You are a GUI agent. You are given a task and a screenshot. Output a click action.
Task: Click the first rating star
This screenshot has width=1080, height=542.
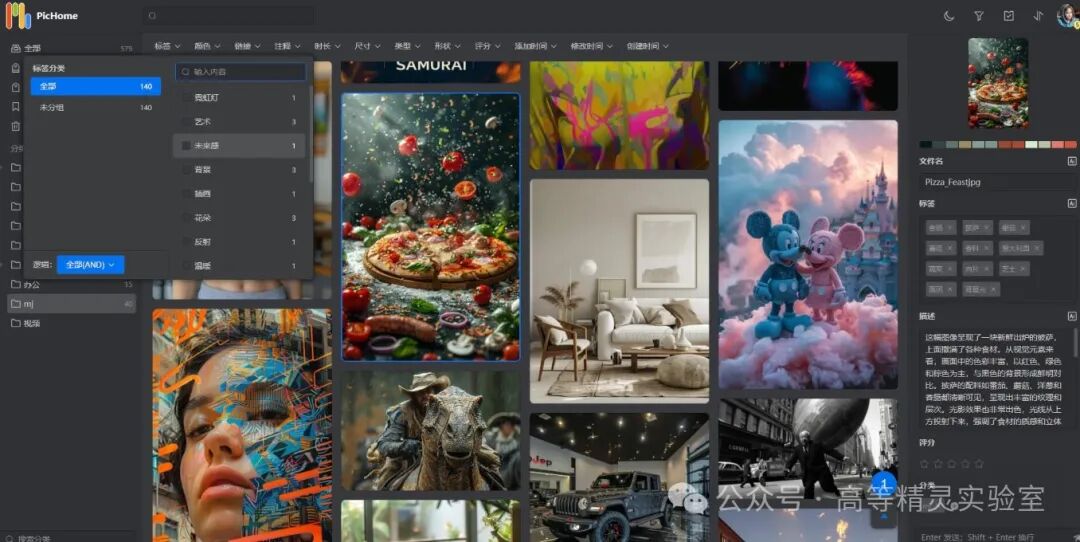(924, 463)
